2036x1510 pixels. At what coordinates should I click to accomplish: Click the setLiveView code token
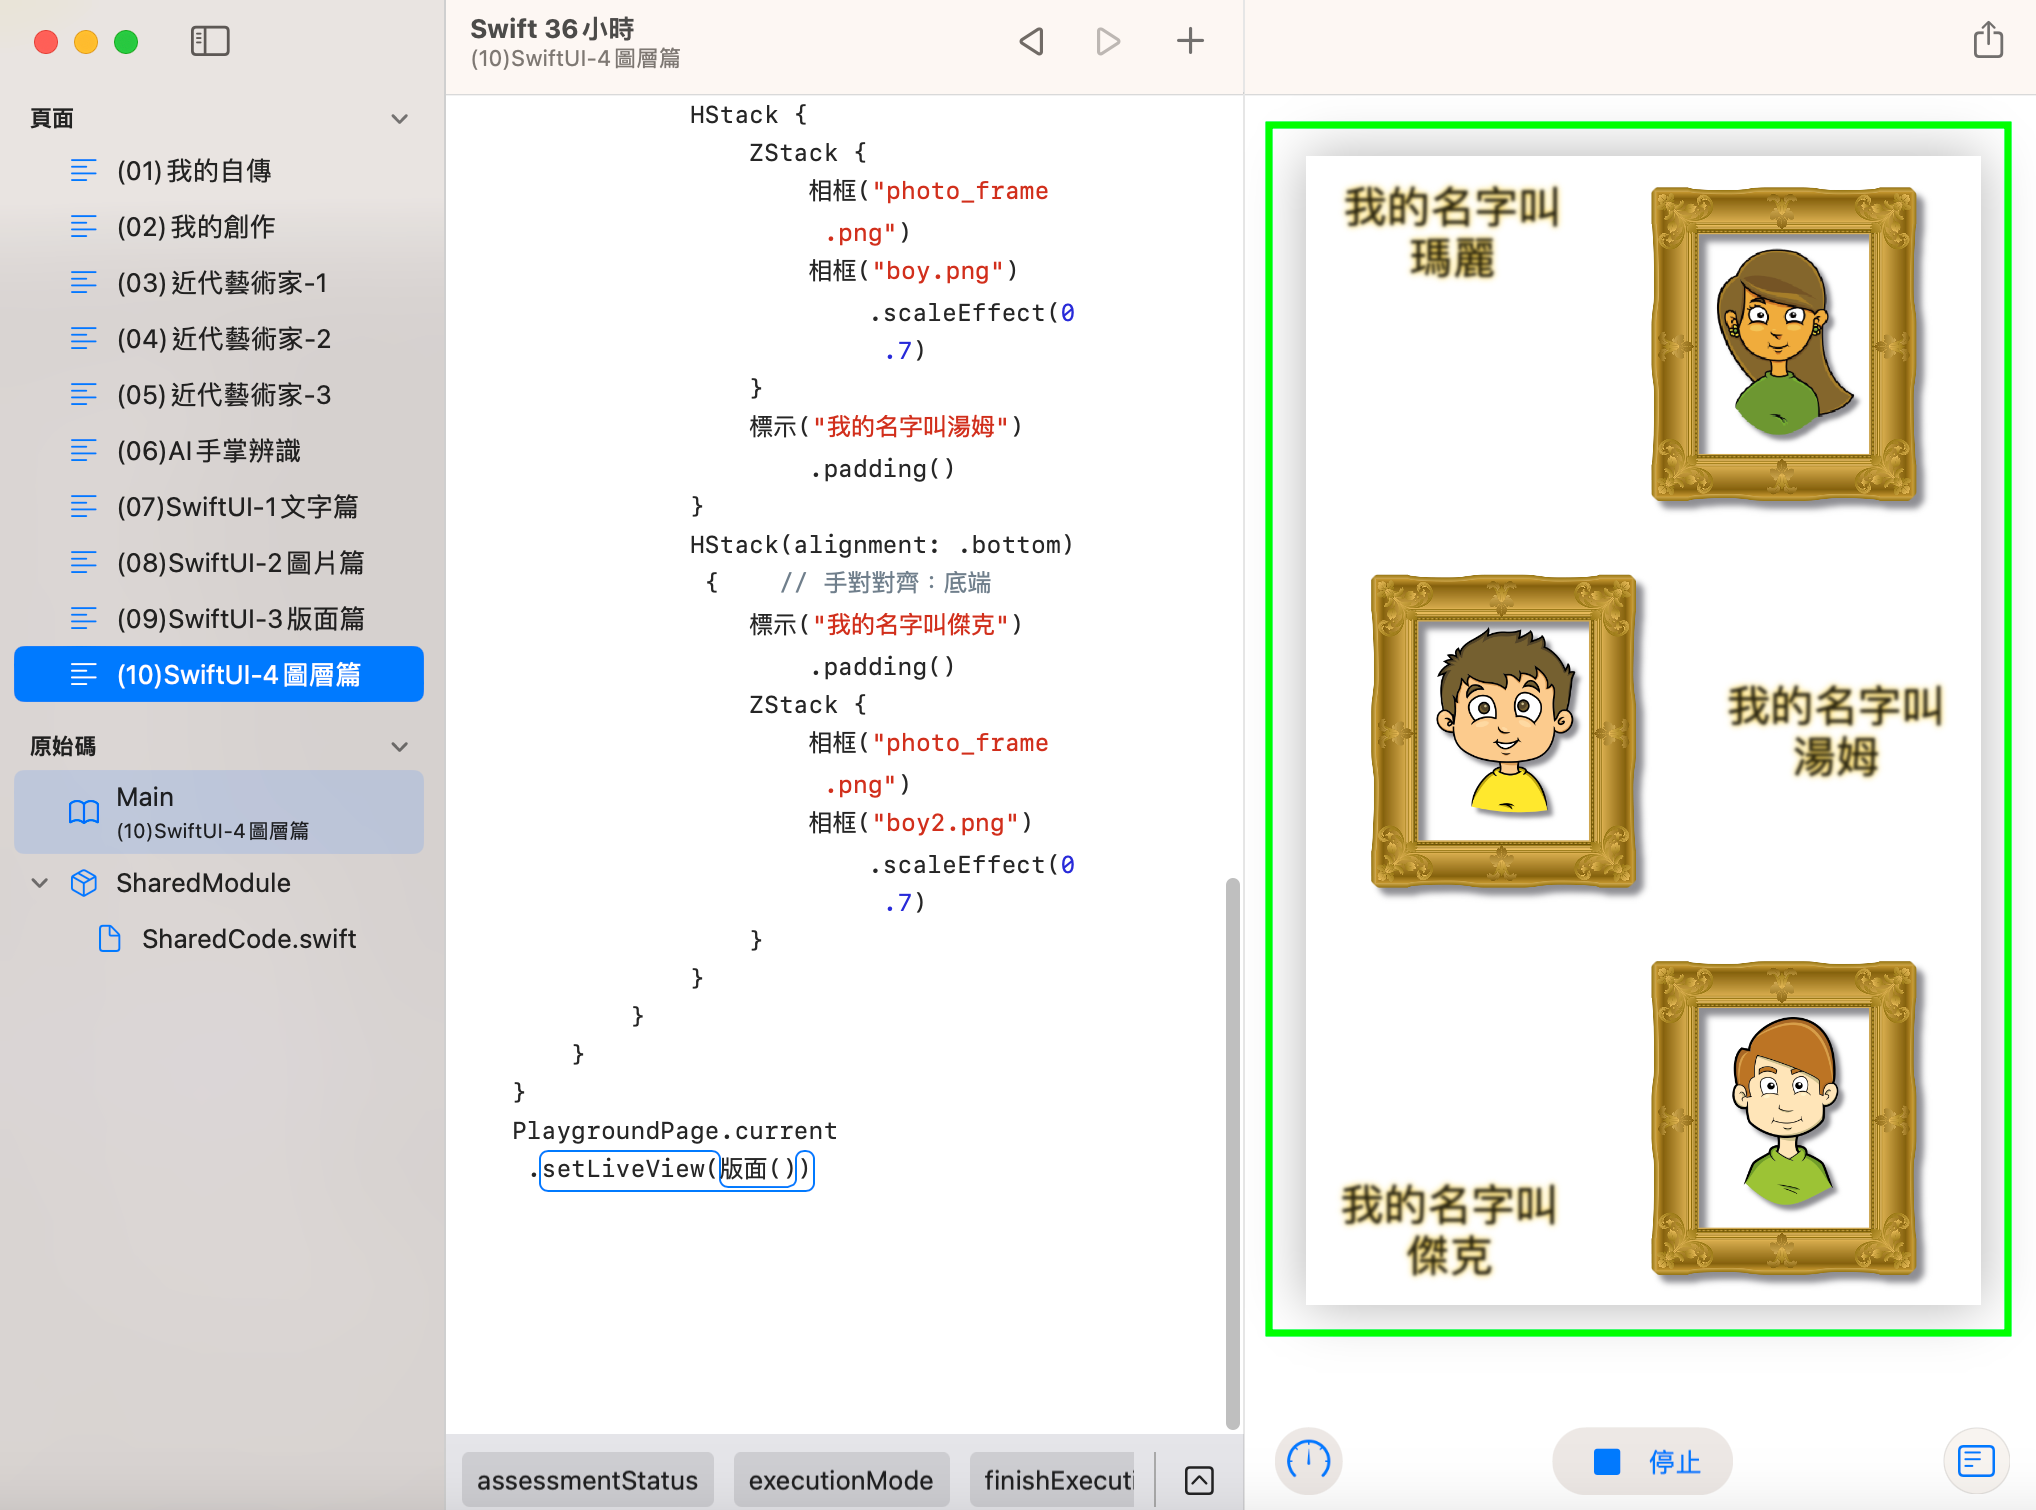point(624,1169)
